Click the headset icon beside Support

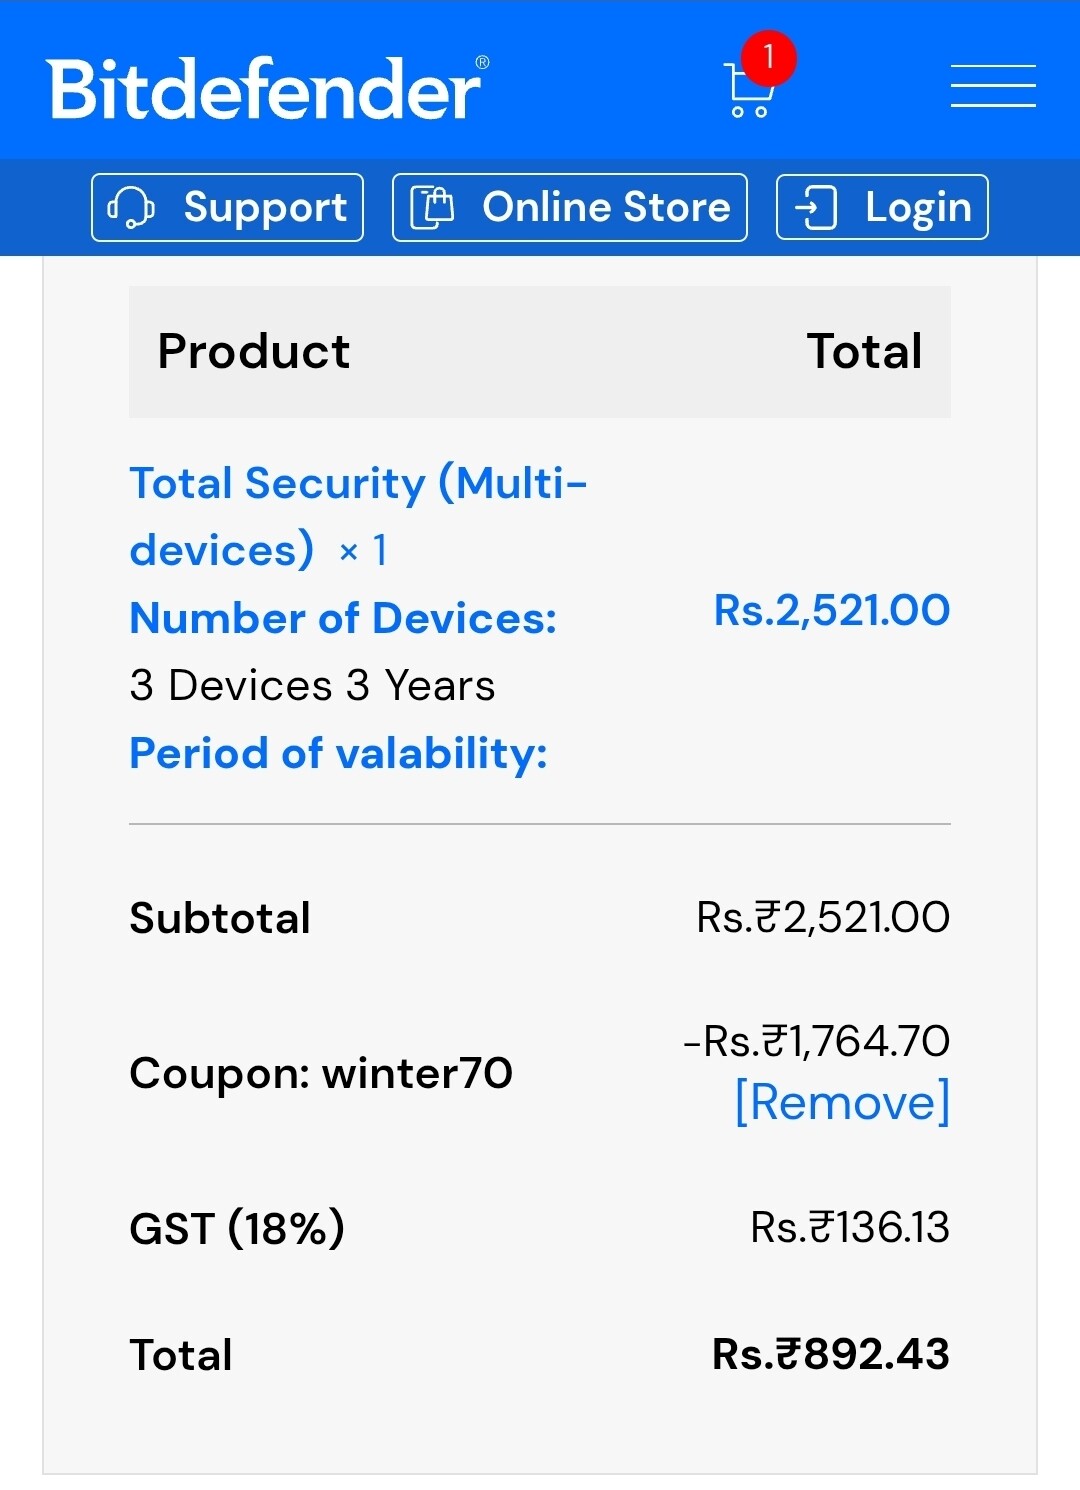coord(131,207)
